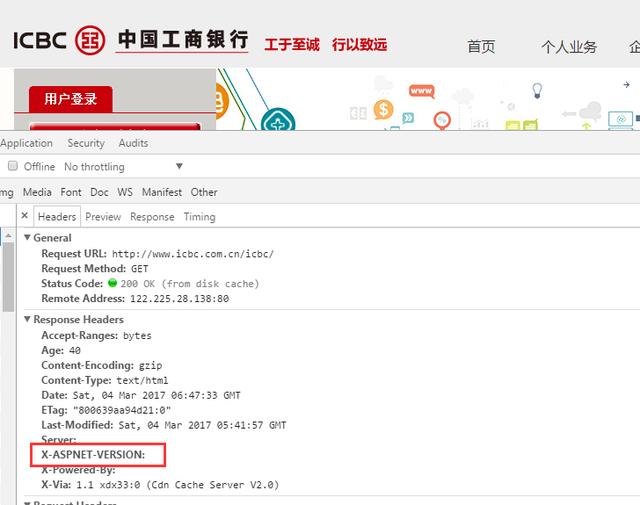Click the 中国工商银行 logo text
The width and height of the screenshot is (640, 505).
[182, 40]
